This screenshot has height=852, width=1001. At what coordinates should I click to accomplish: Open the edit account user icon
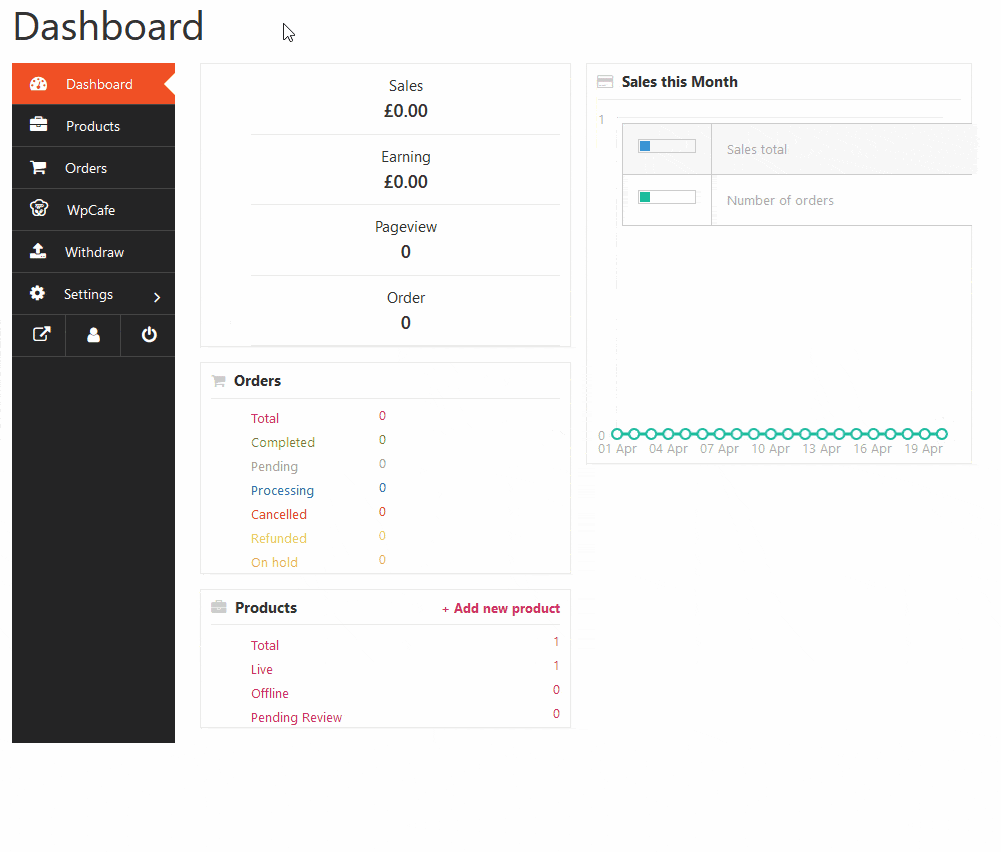(x=93, y=335)
